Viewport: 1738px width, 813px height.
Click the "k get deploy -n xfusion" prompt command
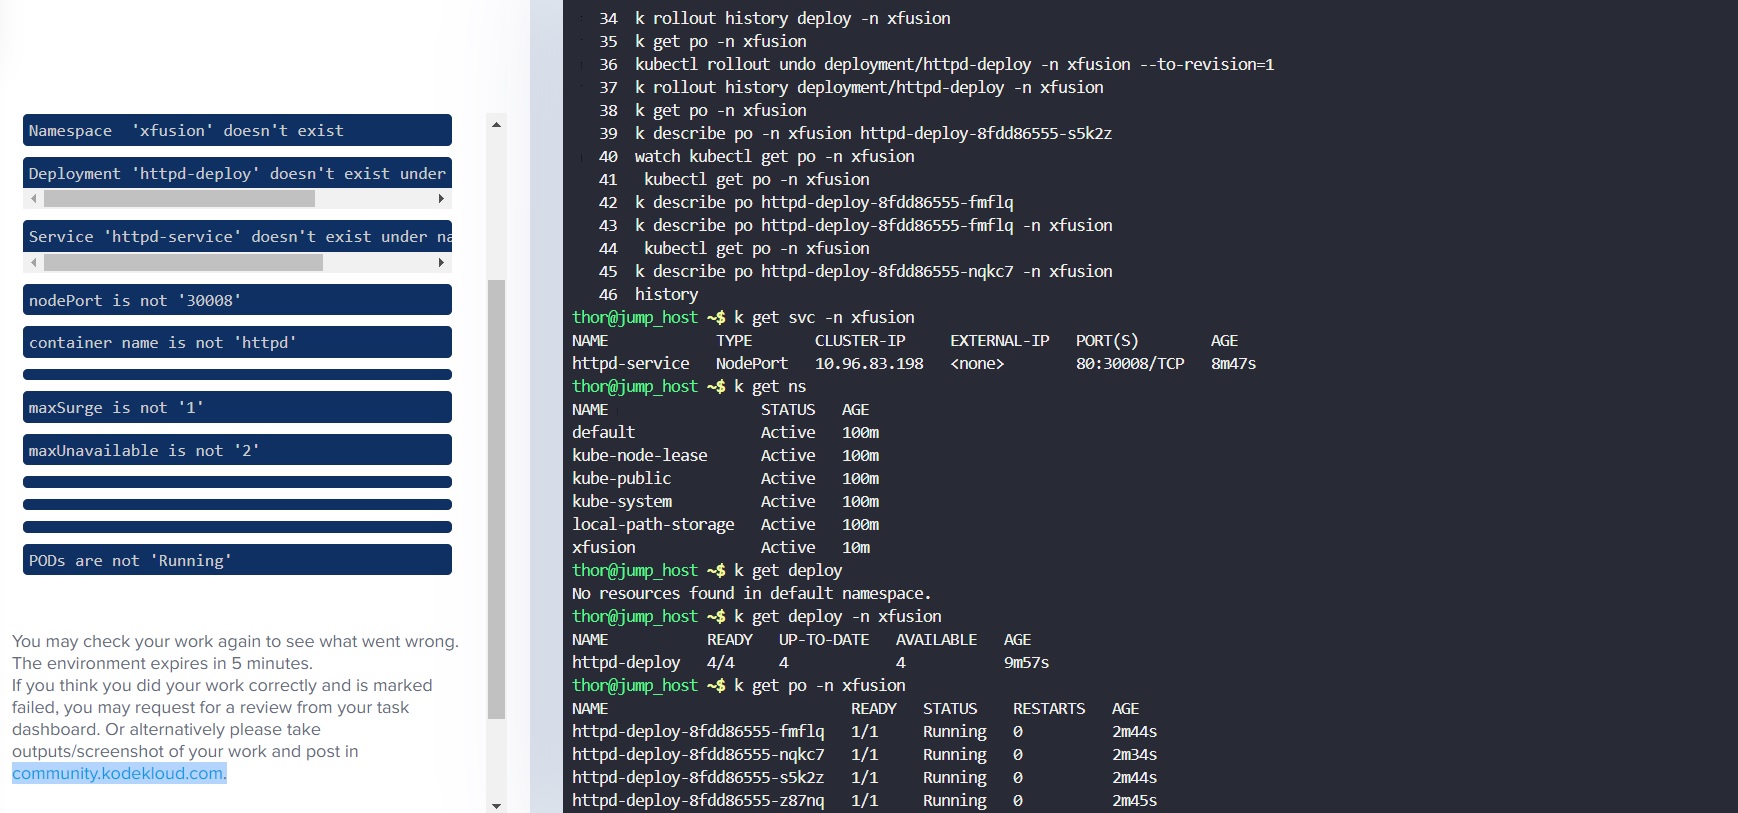[838, 616]
